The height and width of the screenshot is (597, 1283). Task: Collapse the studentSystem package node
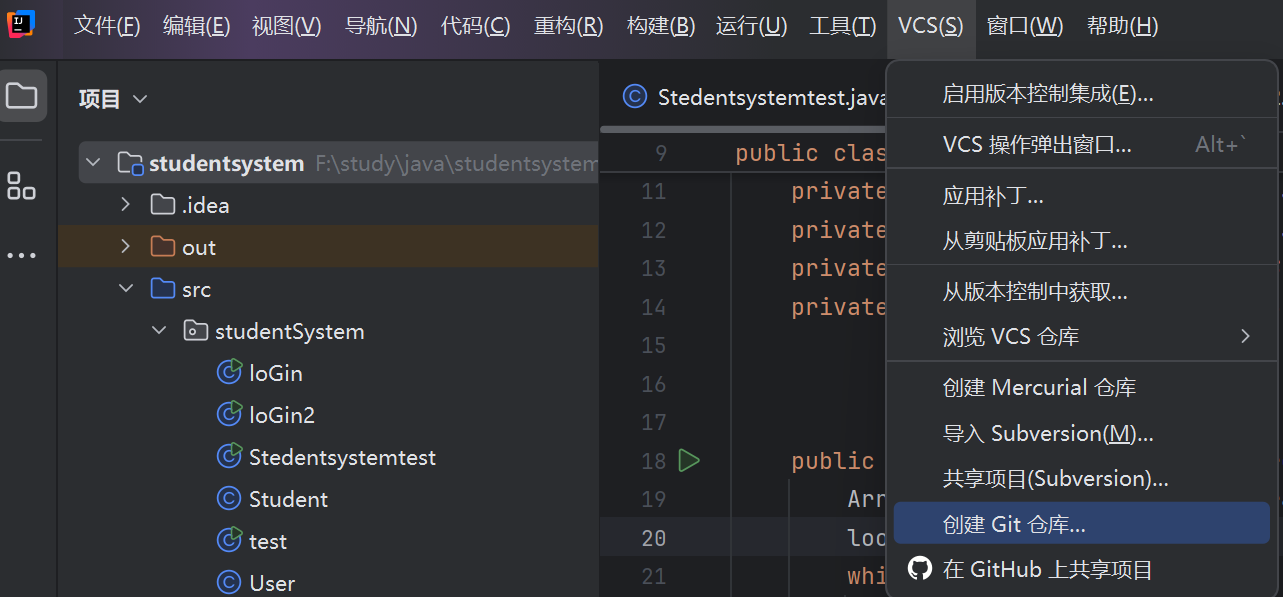pyautogui.click(x=159, y=331)
